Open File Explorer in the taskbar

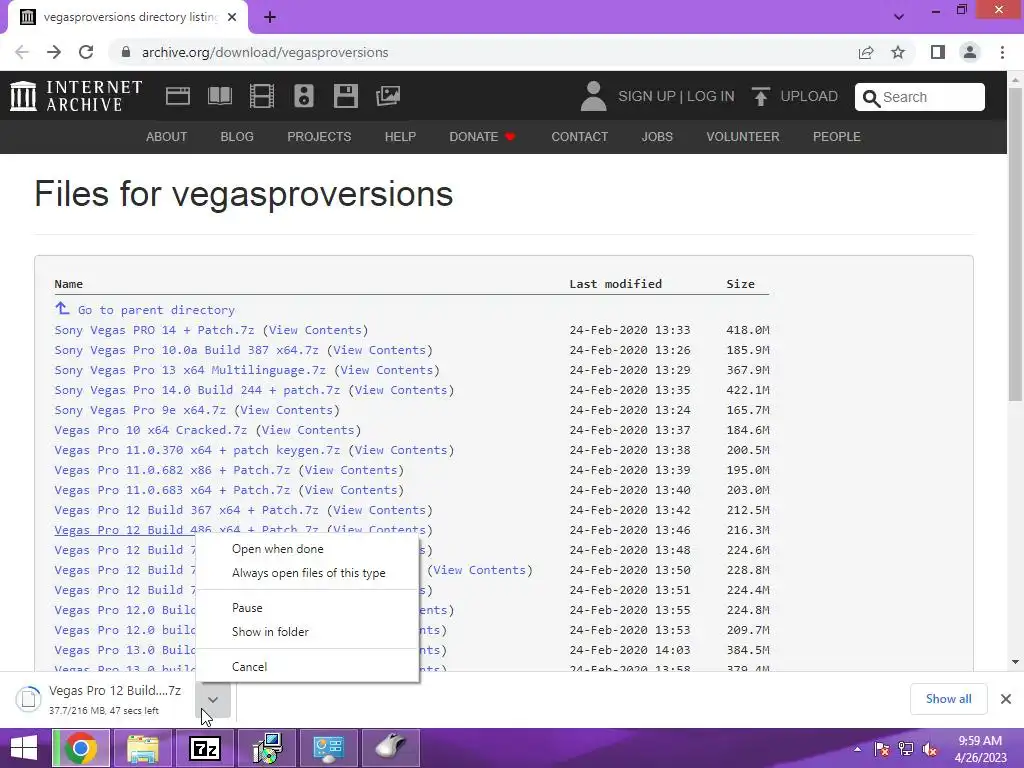tap(142, 748)
